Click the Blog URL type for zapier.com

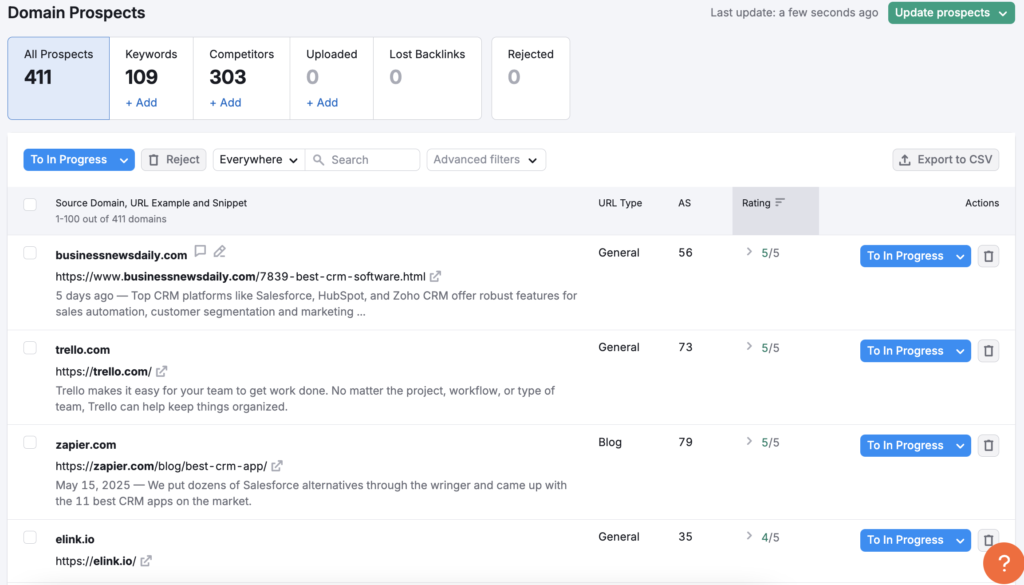[x=610, y=442]
